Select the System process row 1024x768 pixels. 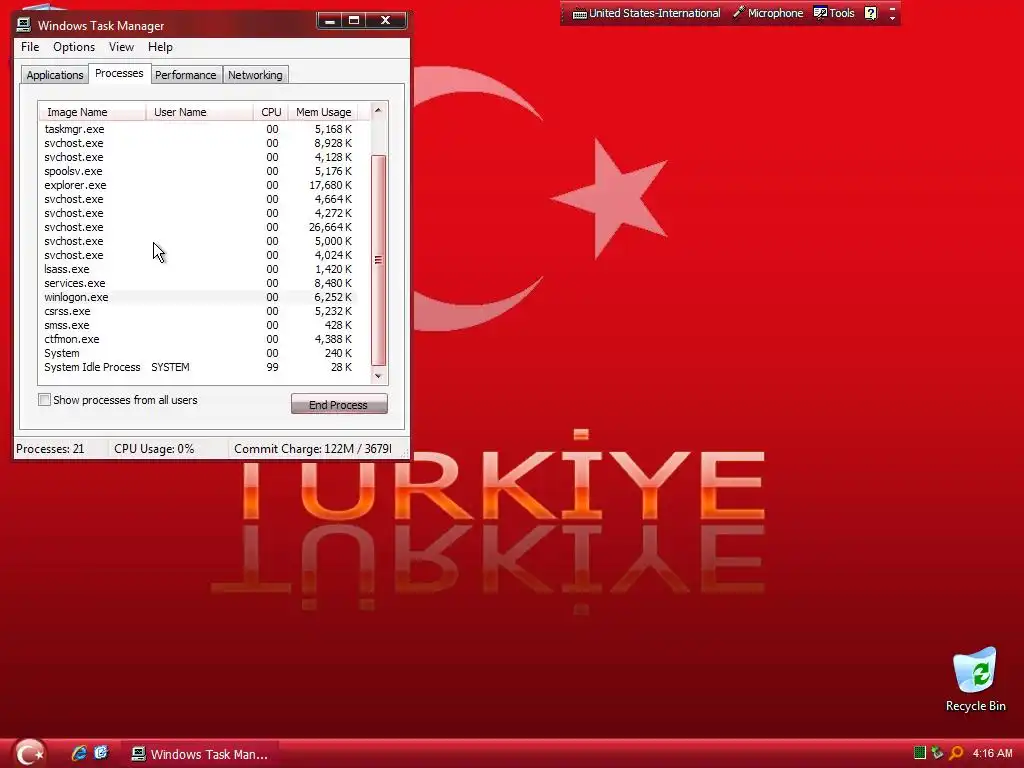(x=199, y=353)
